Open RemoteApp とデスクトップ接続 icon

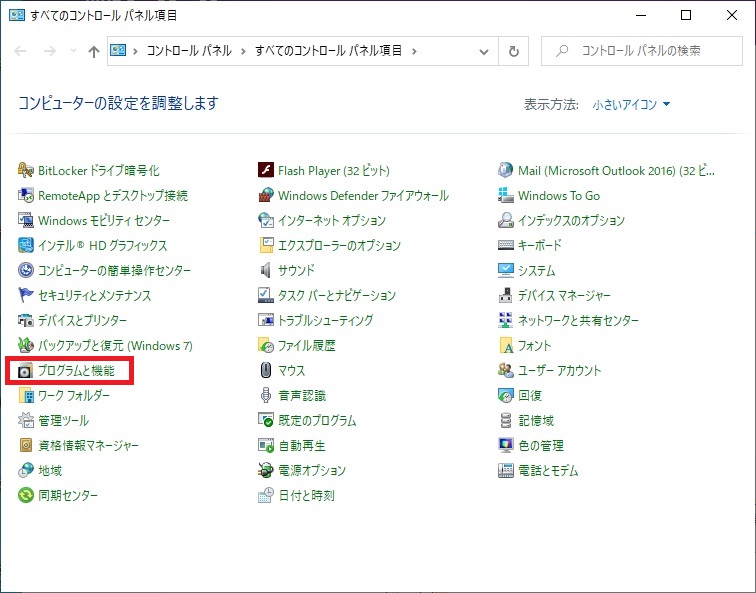click(x=26, y=195)
